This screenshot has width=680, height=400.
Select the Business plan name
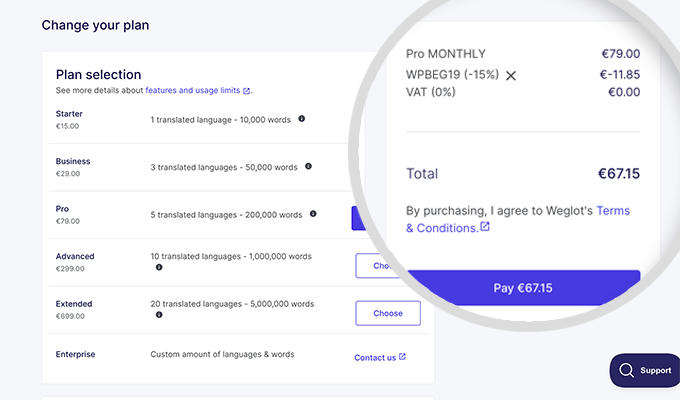[73, 161]
